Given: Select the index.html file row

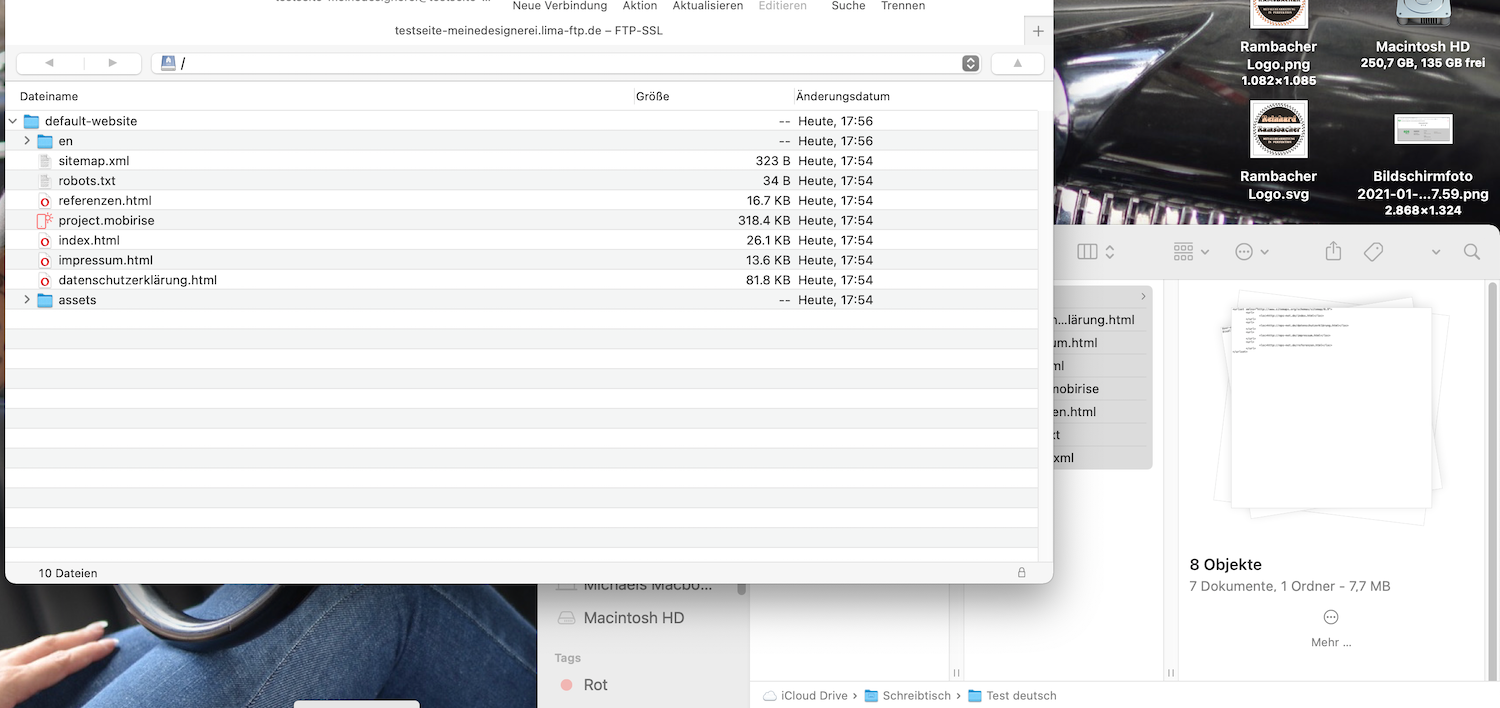Looking at the screenshot, I should 89,240.
